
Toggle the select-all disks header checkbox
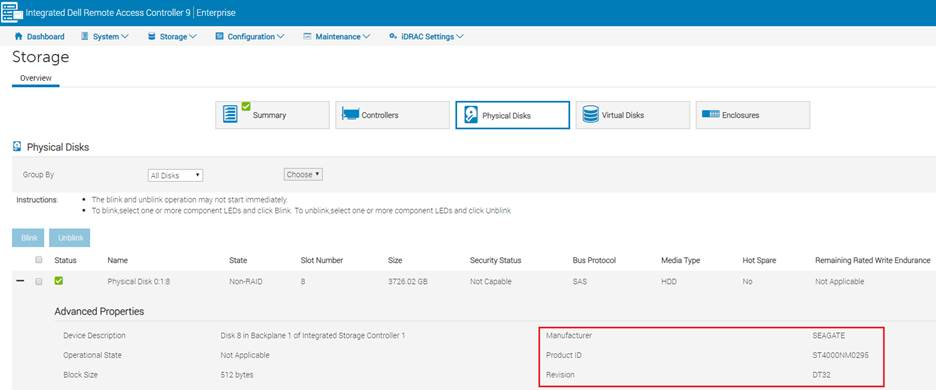[39, 260]
